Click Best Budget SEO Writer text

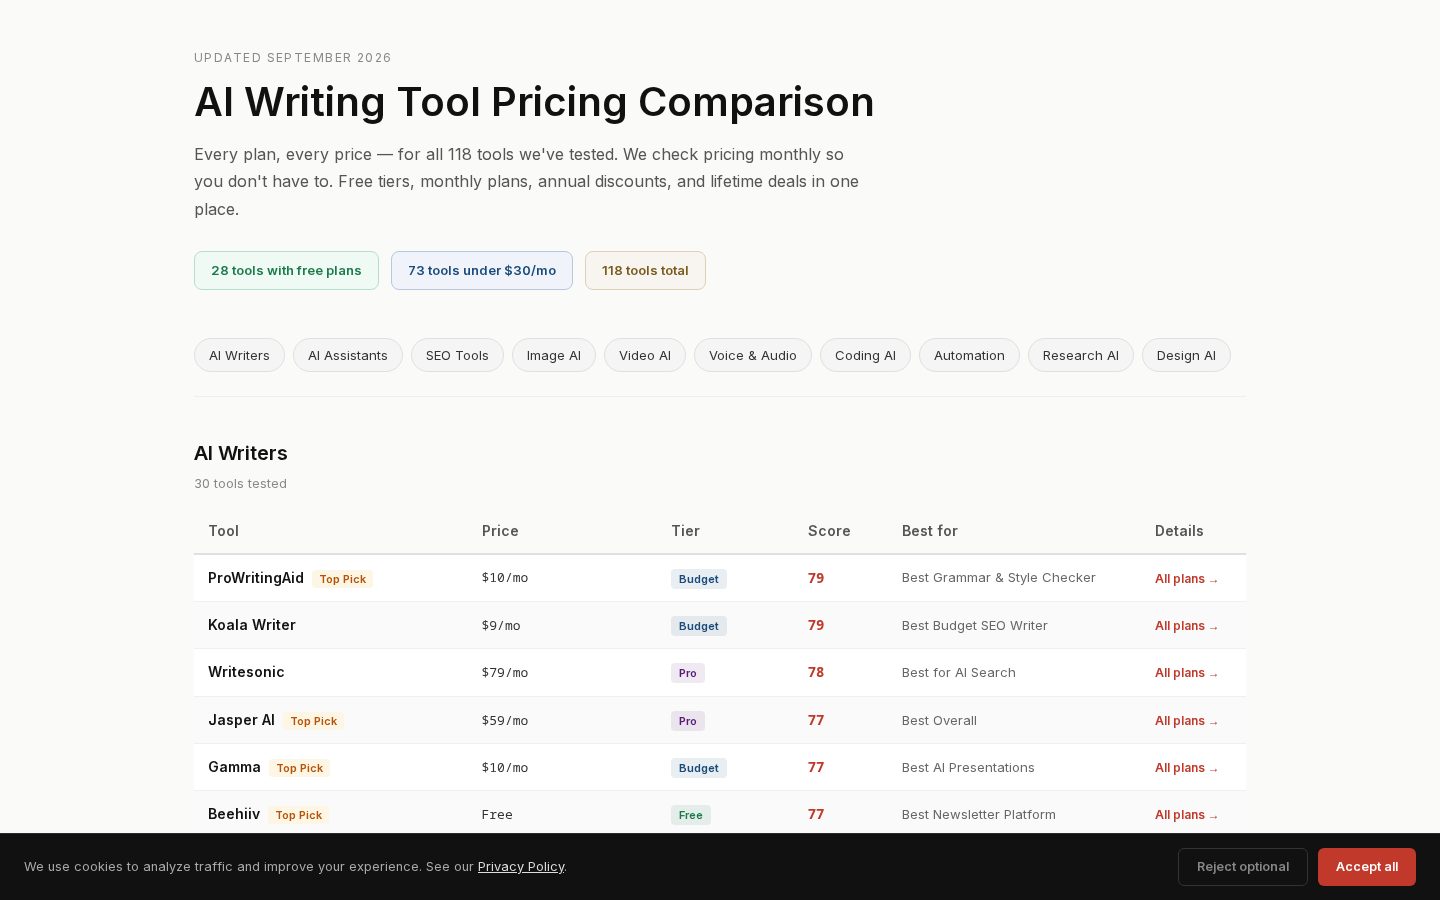975,625
